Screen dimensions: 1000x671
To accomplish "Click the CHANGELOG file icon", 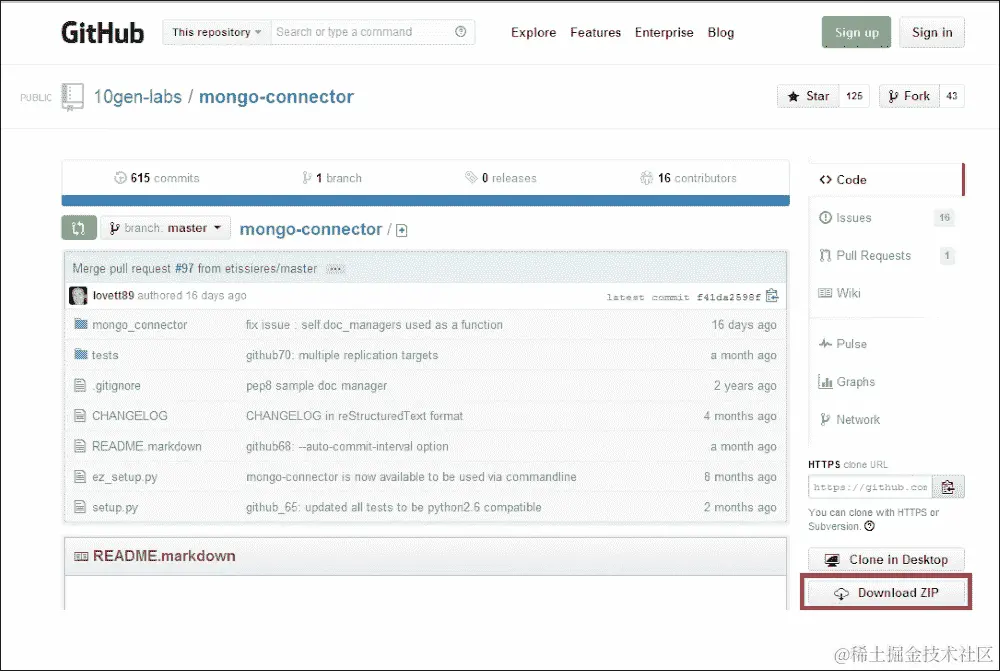I will pos(80,416).
